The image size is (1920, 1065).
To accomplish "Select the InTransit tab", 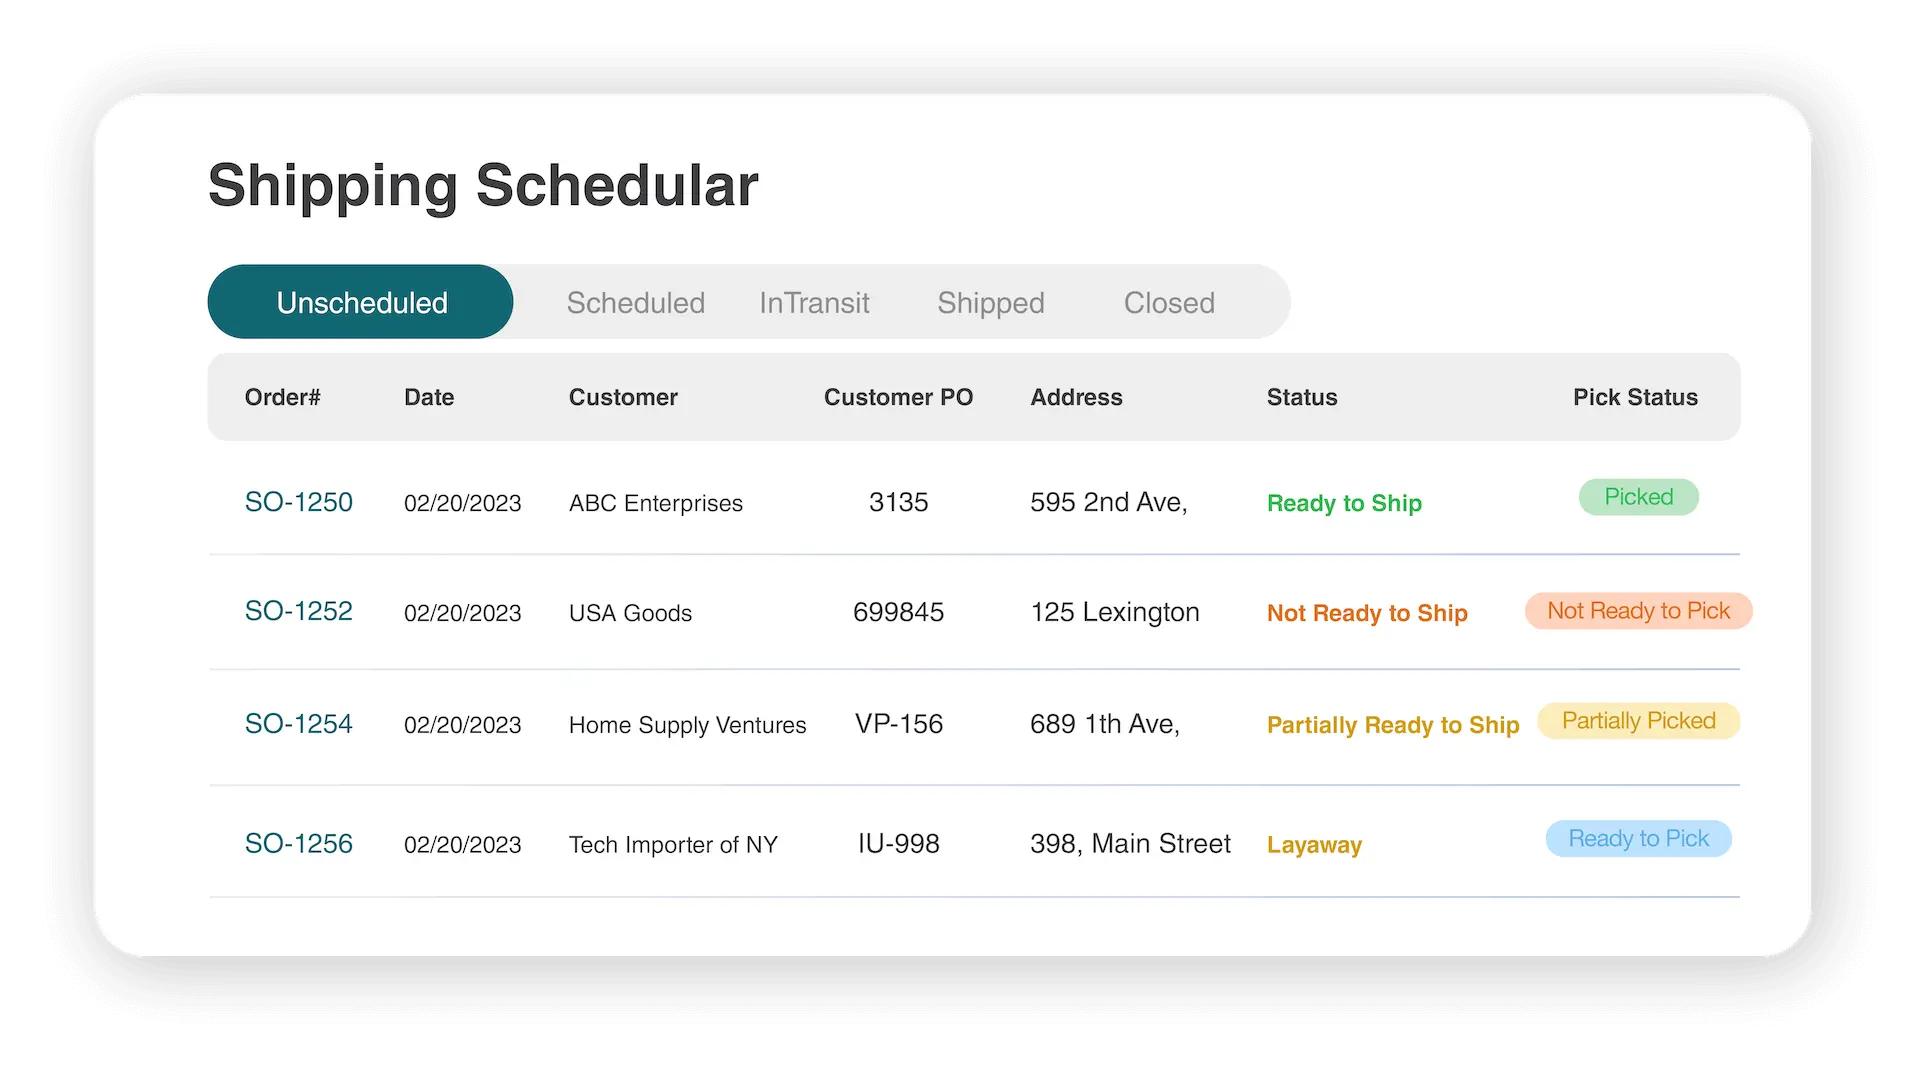I will pos(814,302).
